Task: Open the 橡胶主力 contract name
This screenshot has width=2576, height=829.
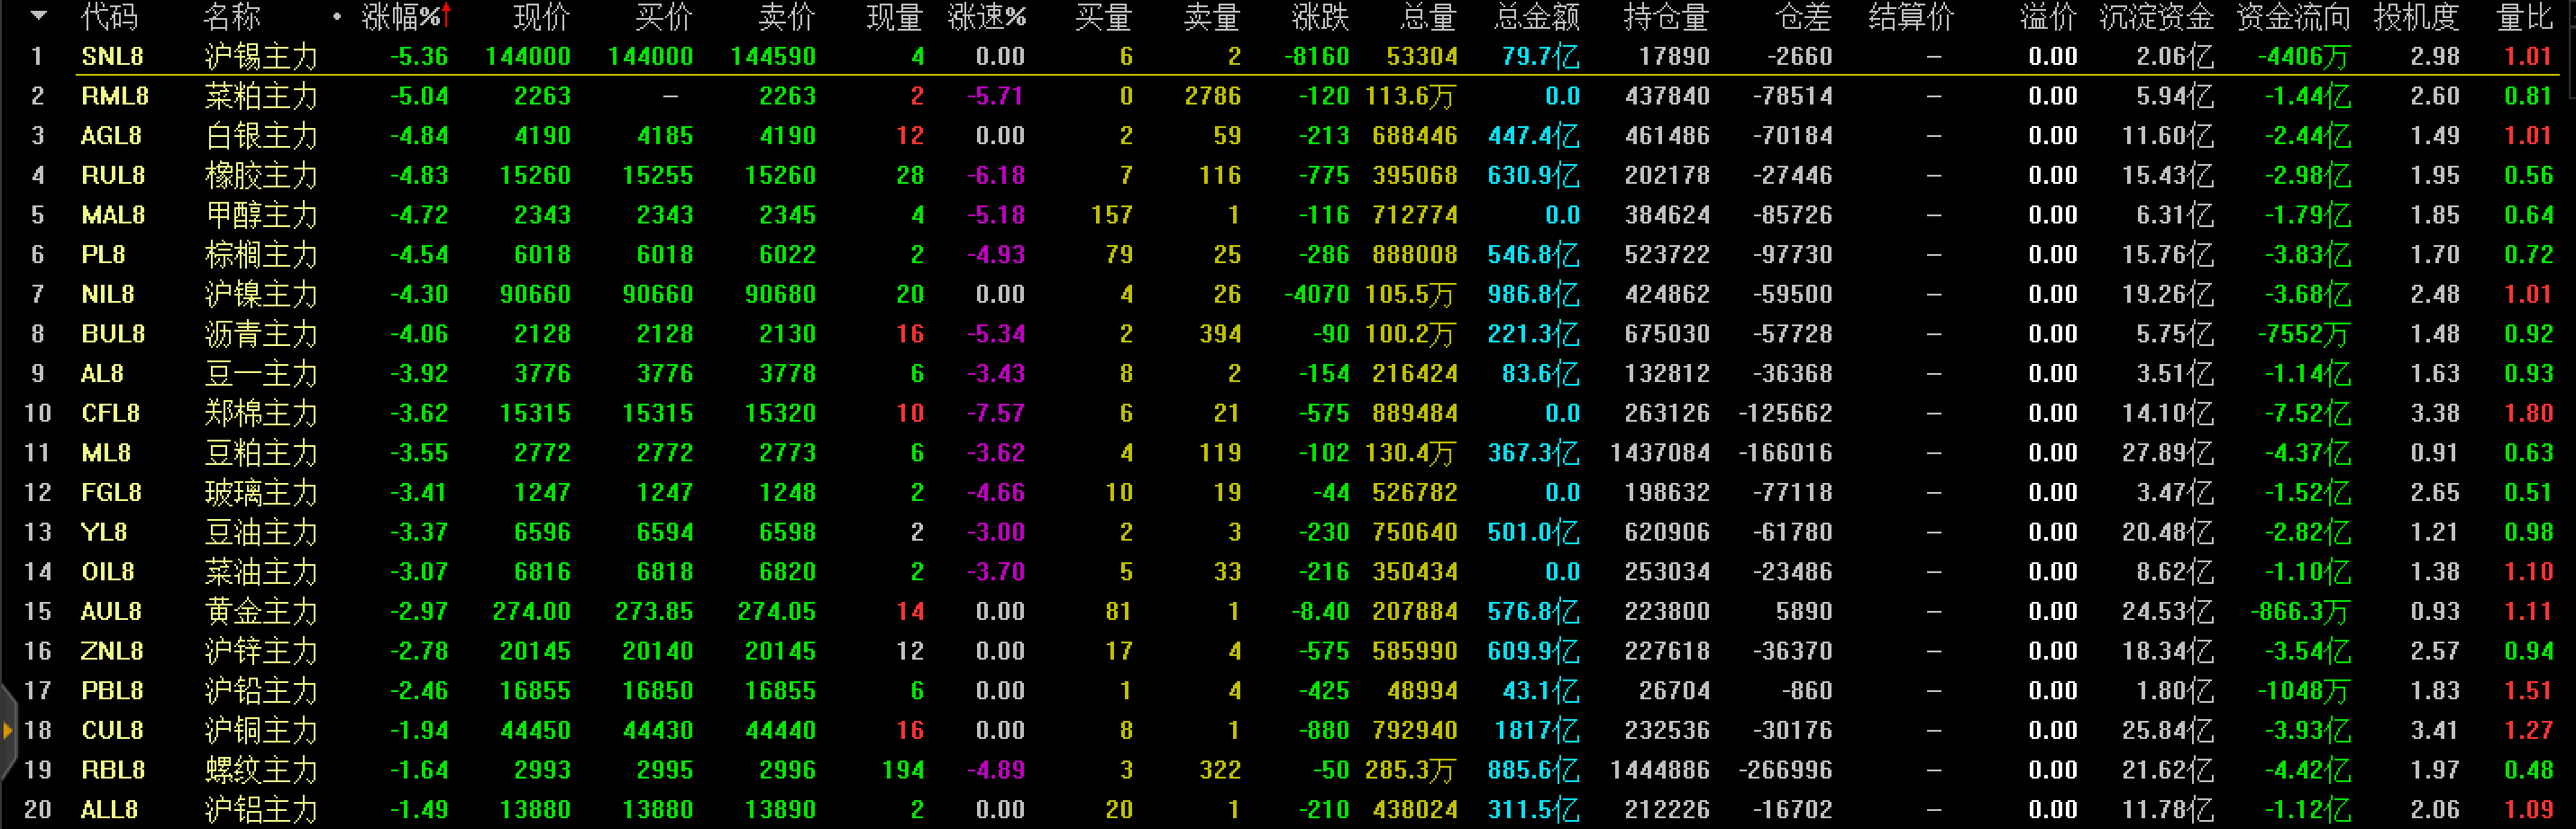Action: pos(261,176)
